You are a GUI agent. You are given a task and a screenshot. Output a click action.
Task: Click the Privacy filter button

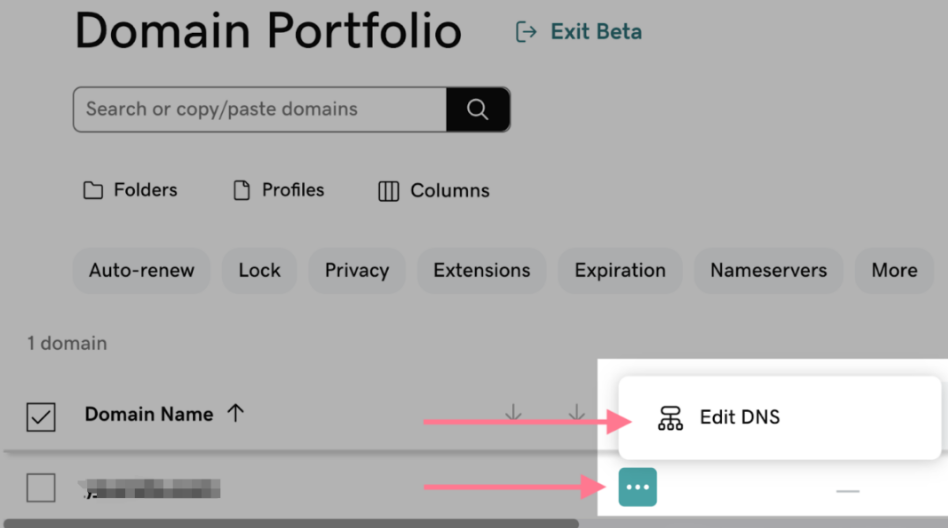[356, 271]
